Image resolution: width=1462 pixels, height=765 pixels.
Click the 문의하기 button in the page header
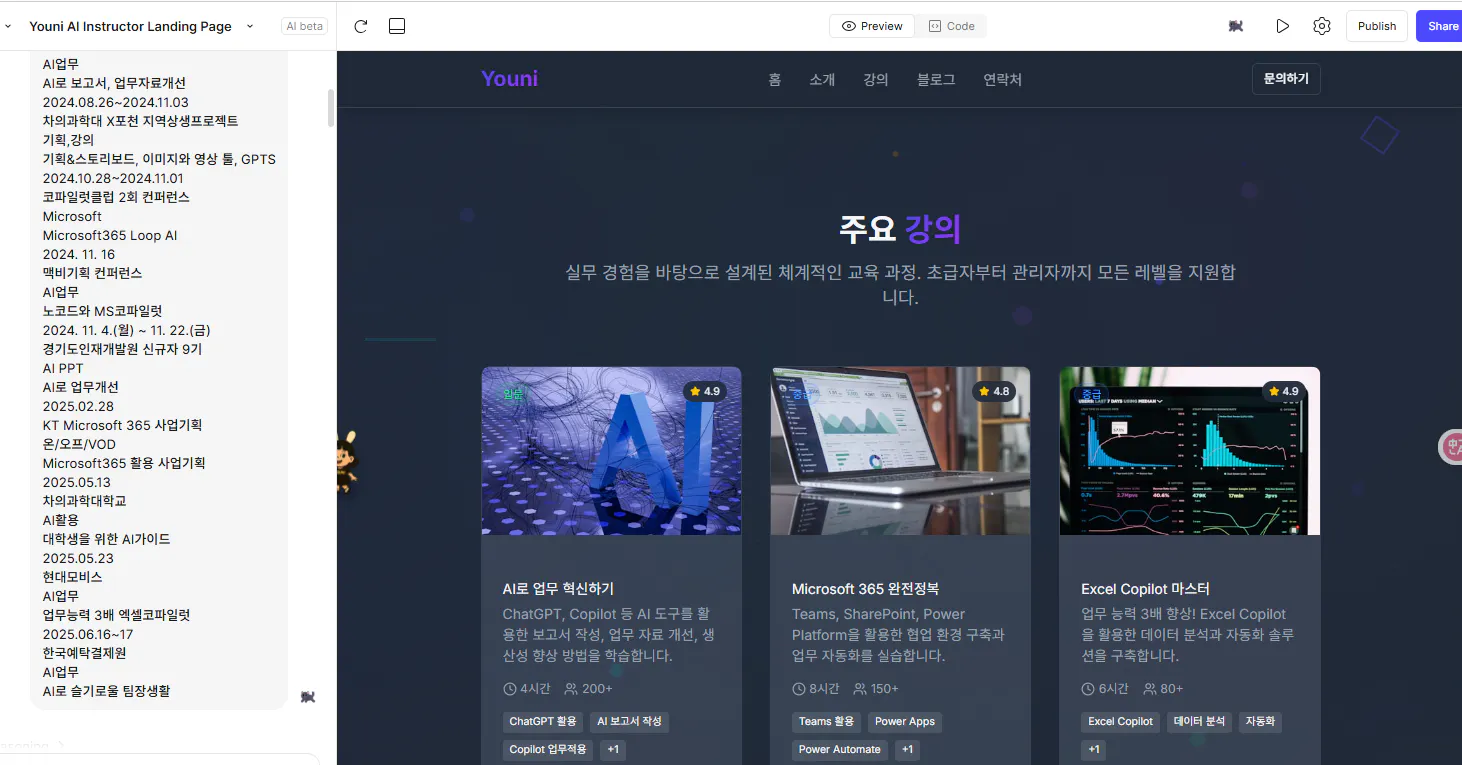1286,78
